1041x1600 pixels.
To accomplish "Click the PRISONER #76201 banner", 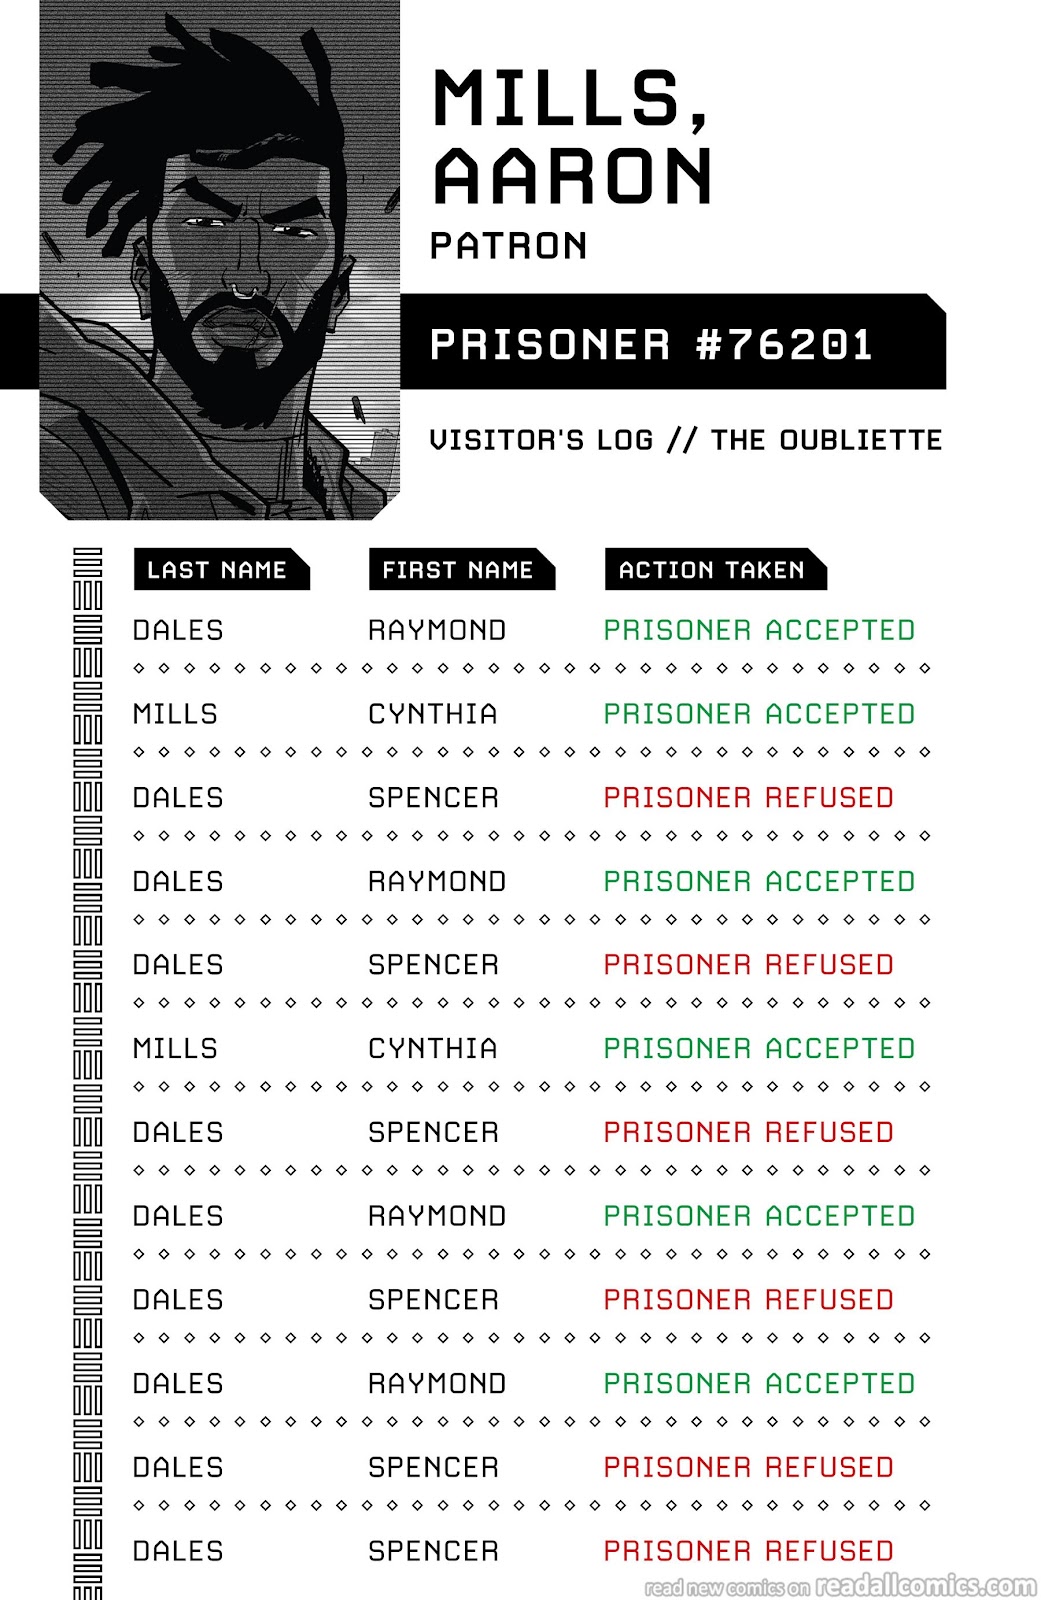I will coord(652,345).
